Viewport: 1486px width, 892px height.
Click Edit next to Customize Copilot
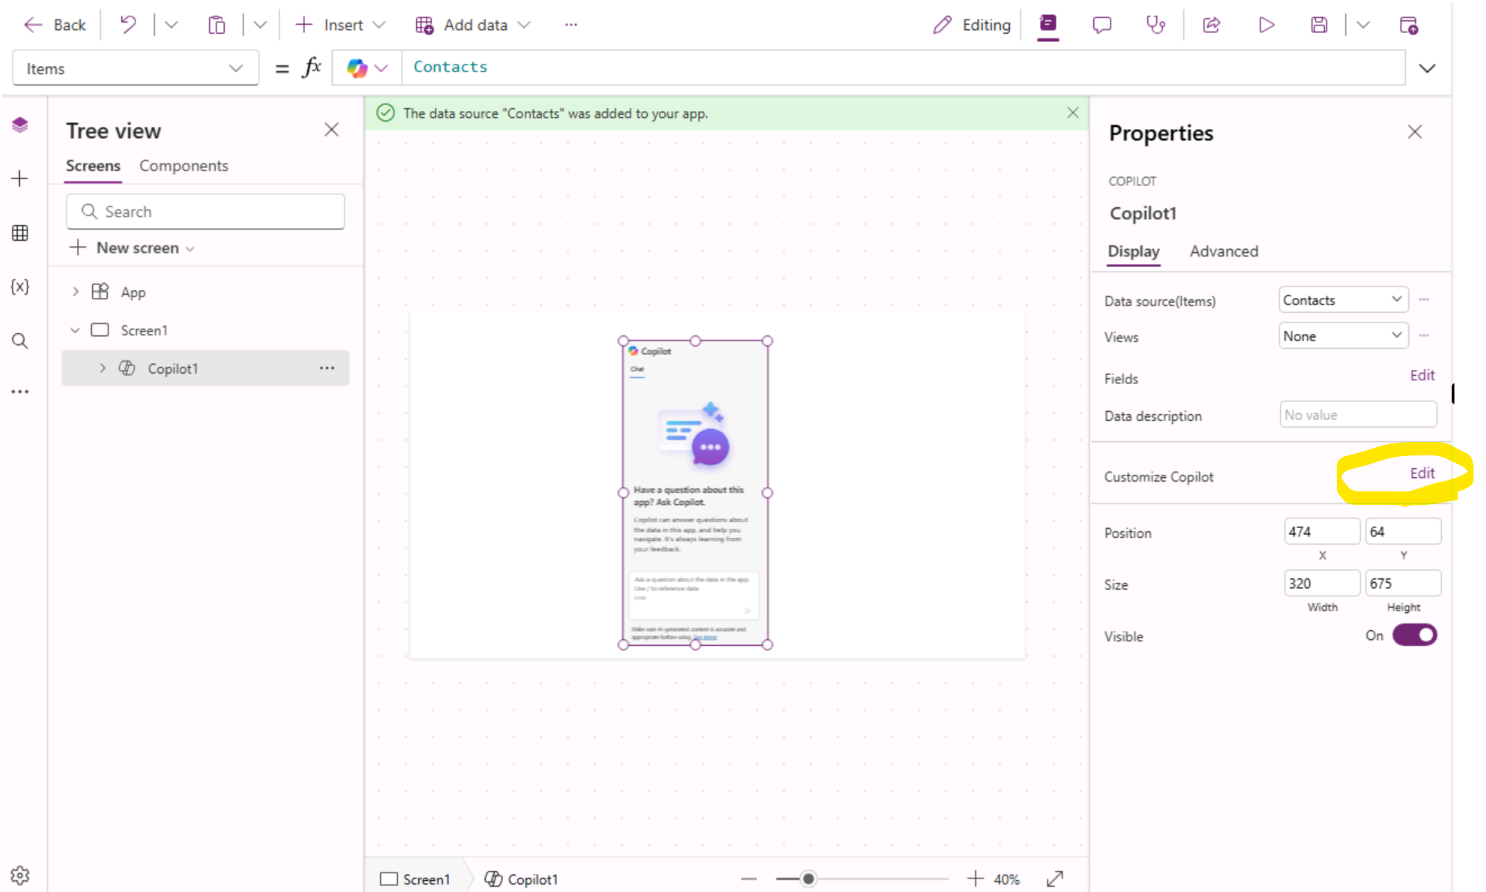coord(1421,473)
